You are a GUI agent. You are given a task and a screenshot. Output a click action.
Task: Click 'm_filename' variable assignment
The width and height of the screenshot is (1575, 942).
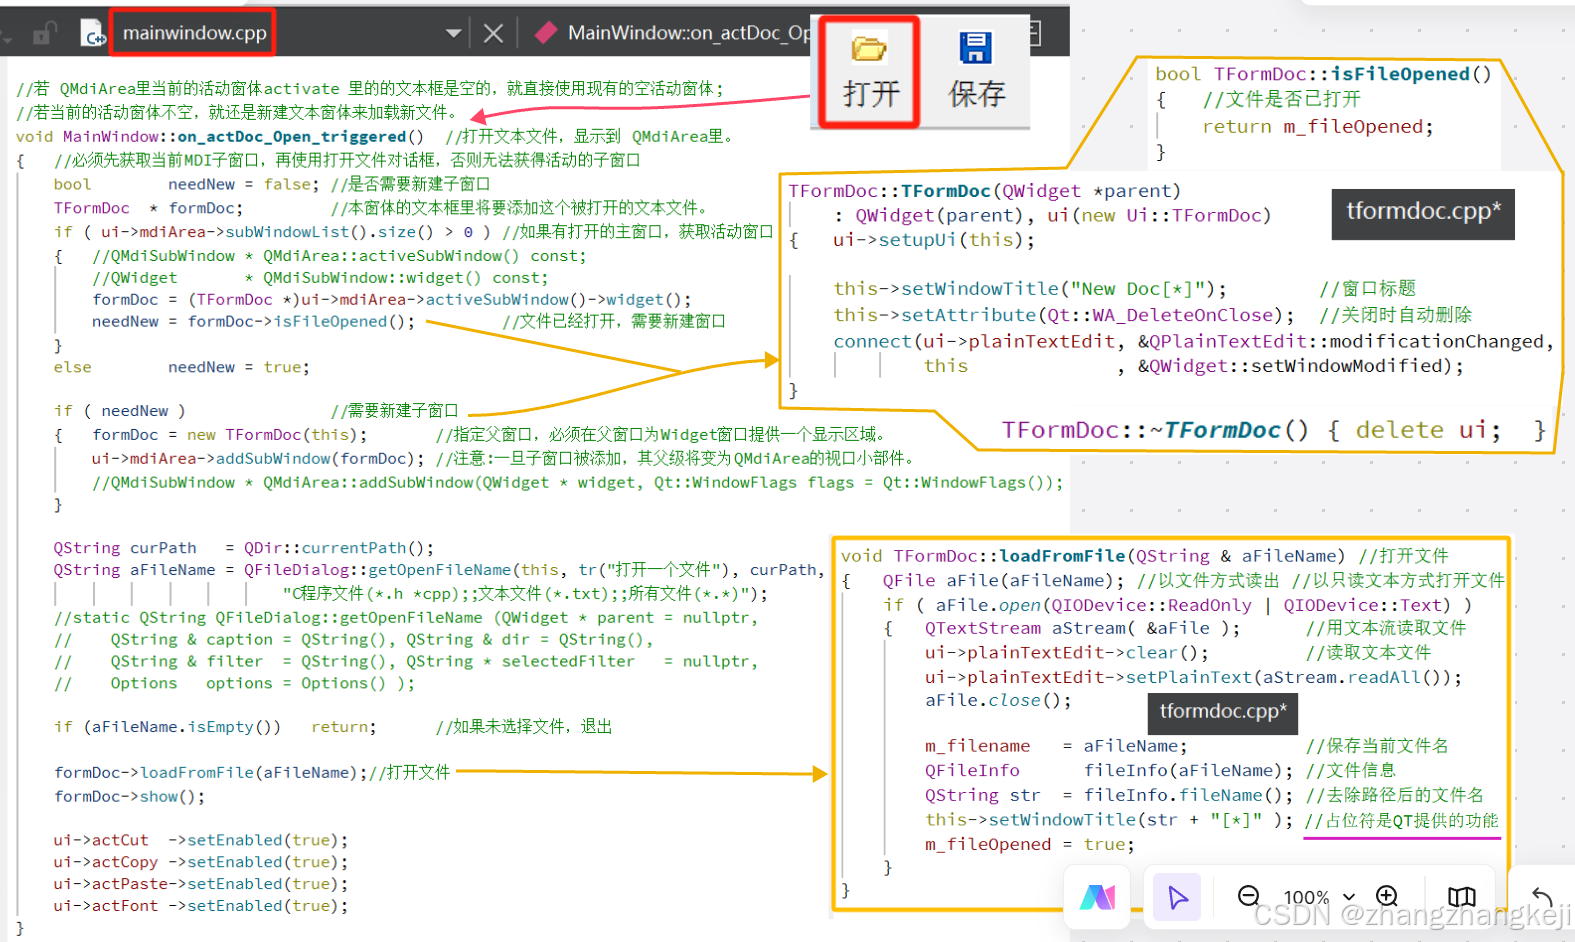click(977, 746)
